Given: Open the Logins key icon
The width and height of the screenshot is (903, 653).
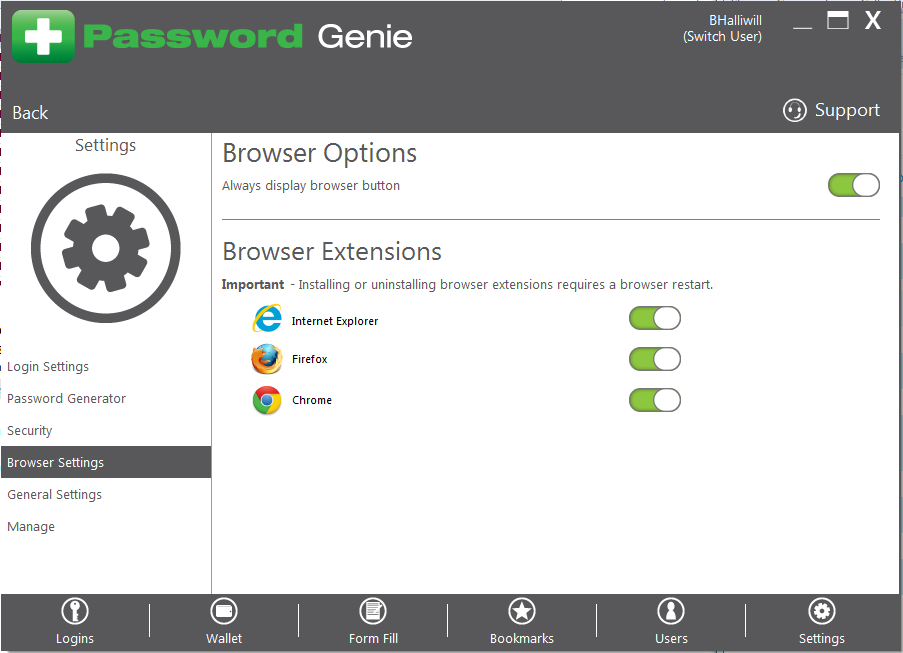Looking at the screenshot, I should (x=75, y=611).
